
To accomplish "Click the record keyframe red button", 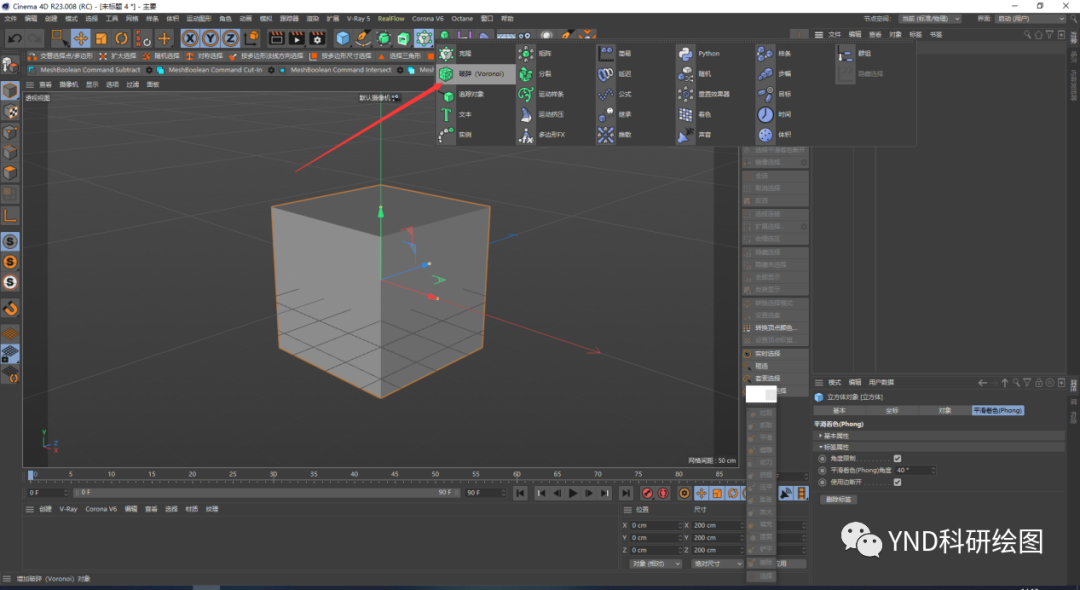I will click(647, 493).
